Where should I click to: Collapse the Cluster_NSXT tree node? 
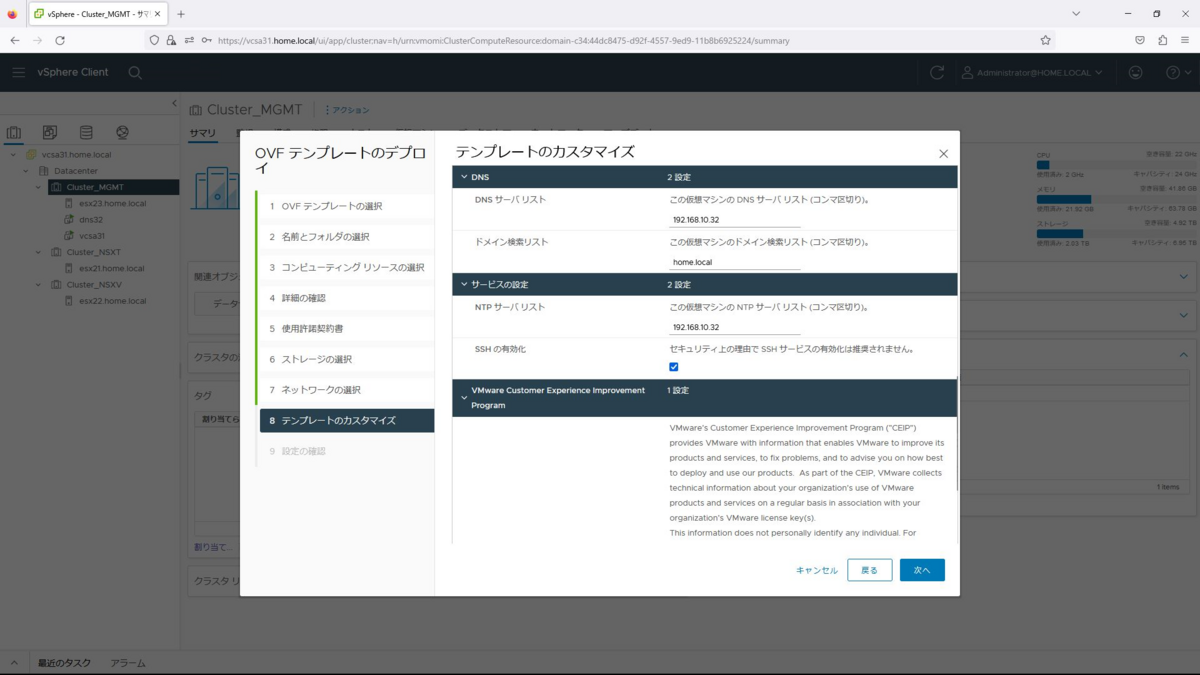(39, 252)
